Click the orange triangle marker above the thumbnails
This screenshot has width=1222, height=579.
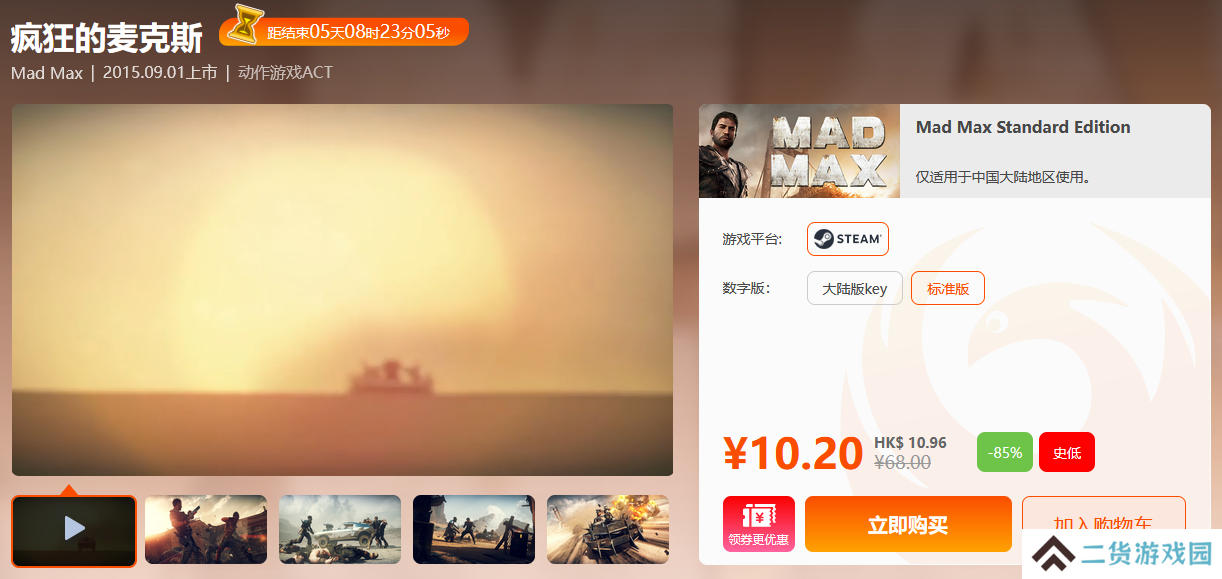[68, 489]
